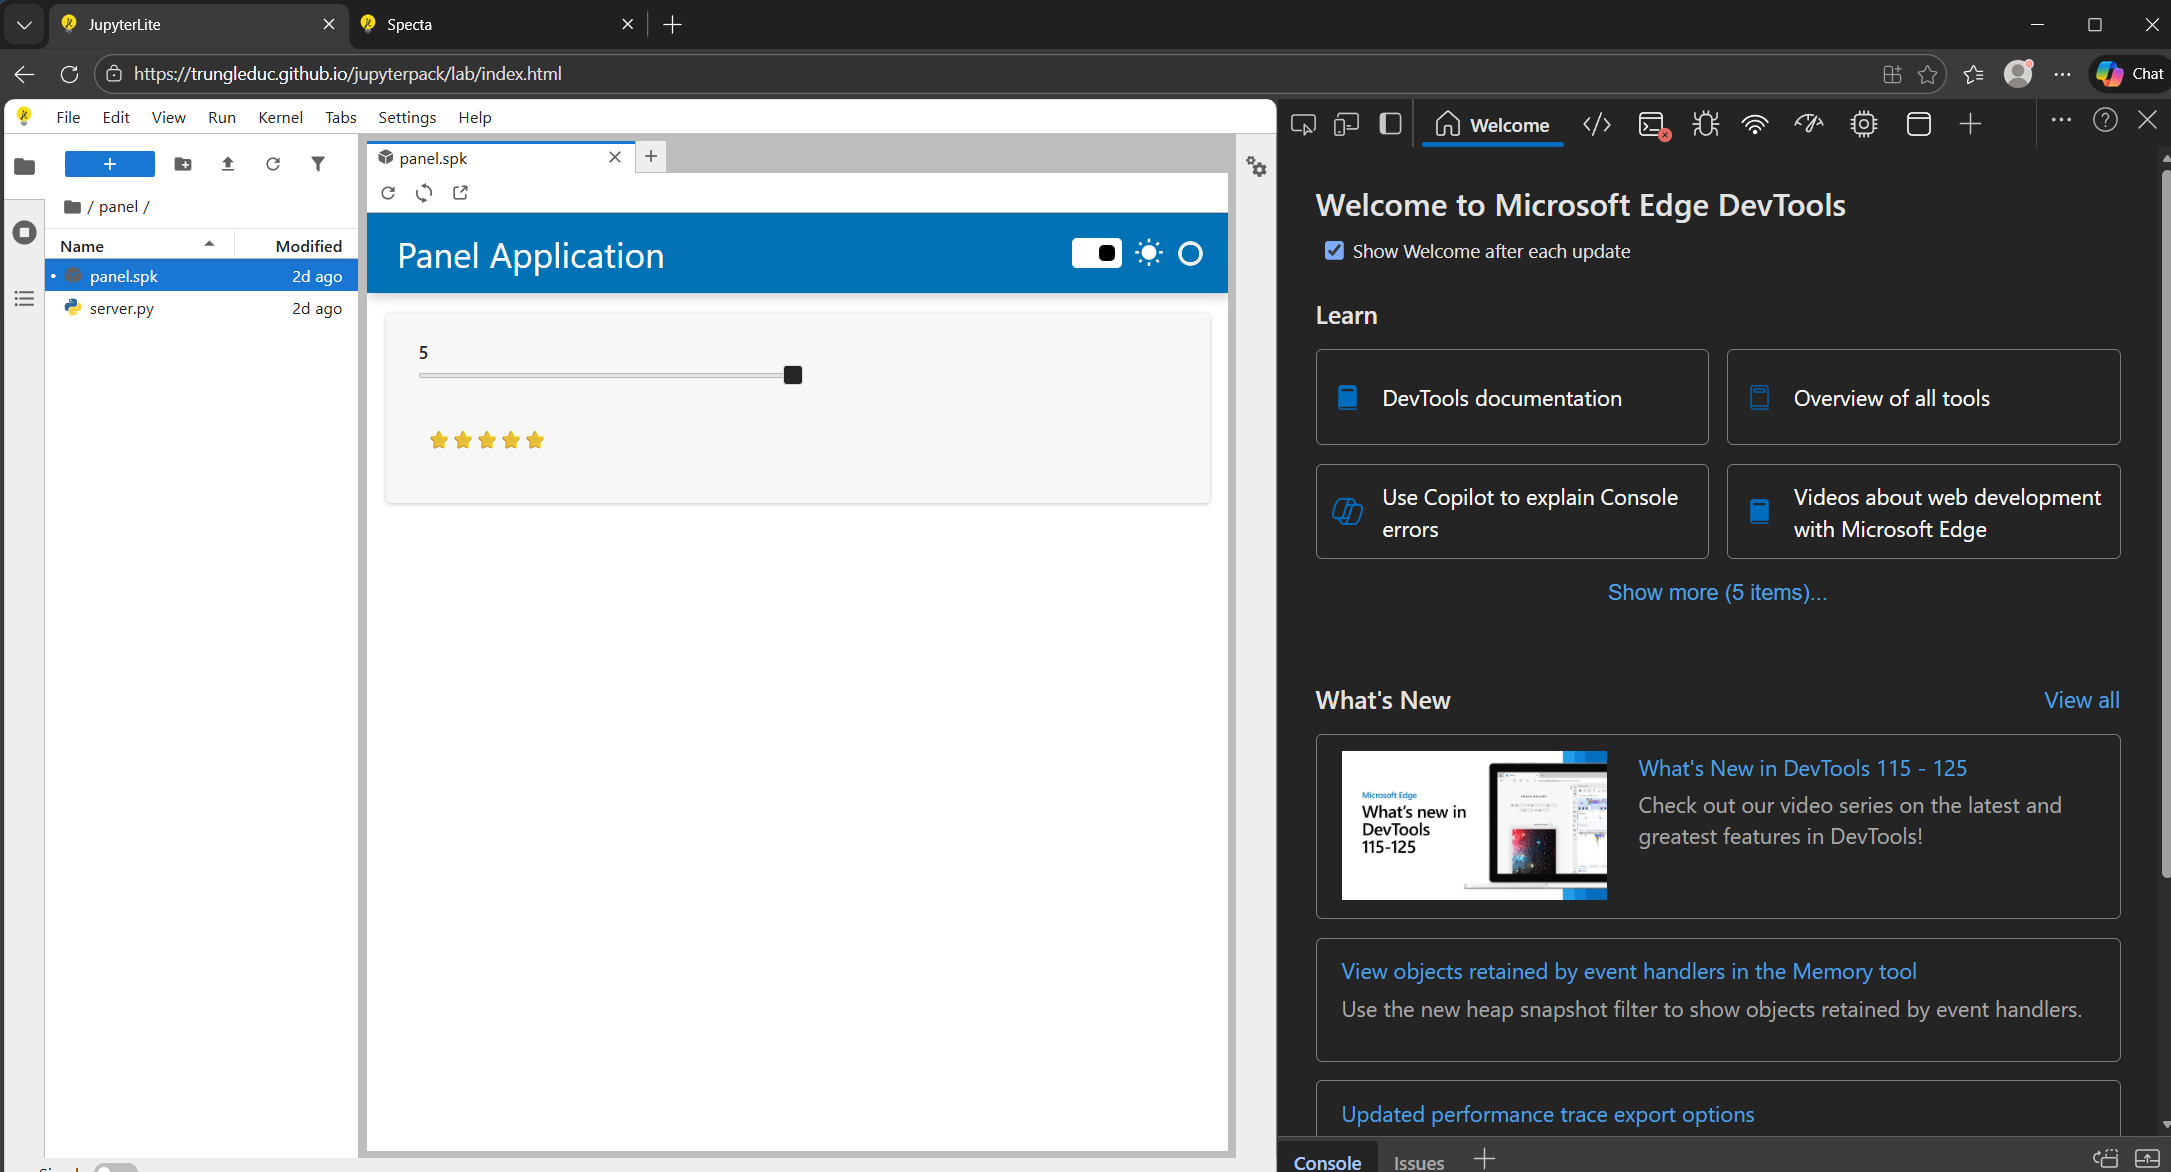The width and height of the screenshot is (2171, 1172).
Task: Click the View all link
Action: tap(2081, 700)
